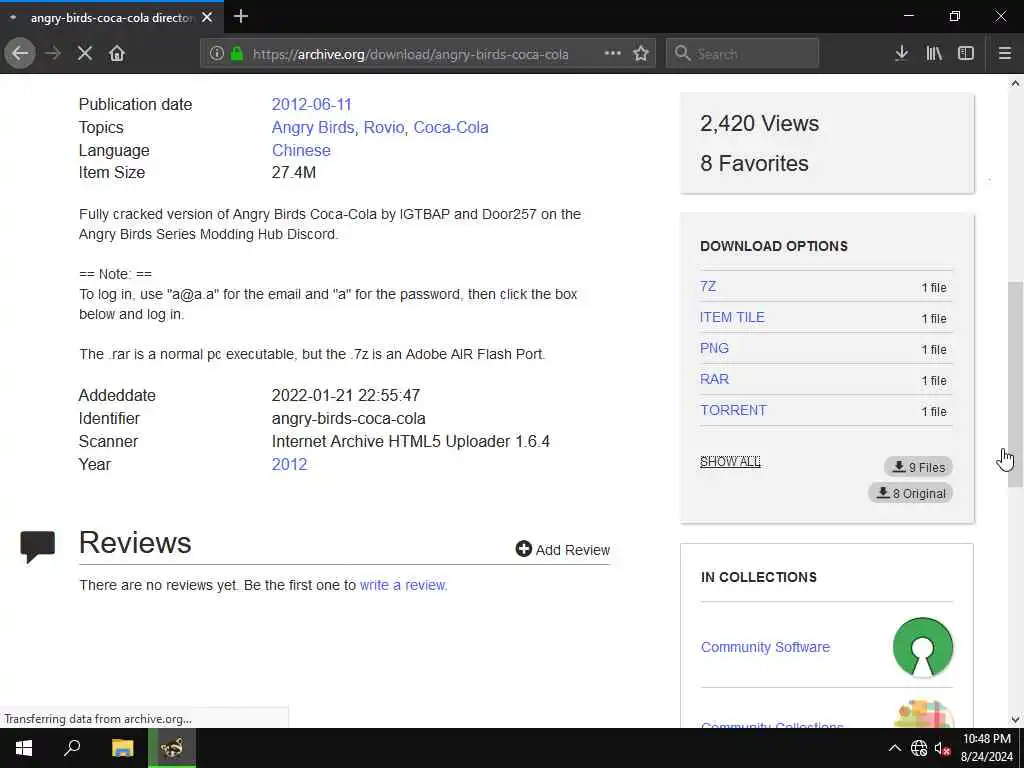This screenshot has width=1024, height=768.
Task: Click the muted volume tray icon
Action: (942, 748)
